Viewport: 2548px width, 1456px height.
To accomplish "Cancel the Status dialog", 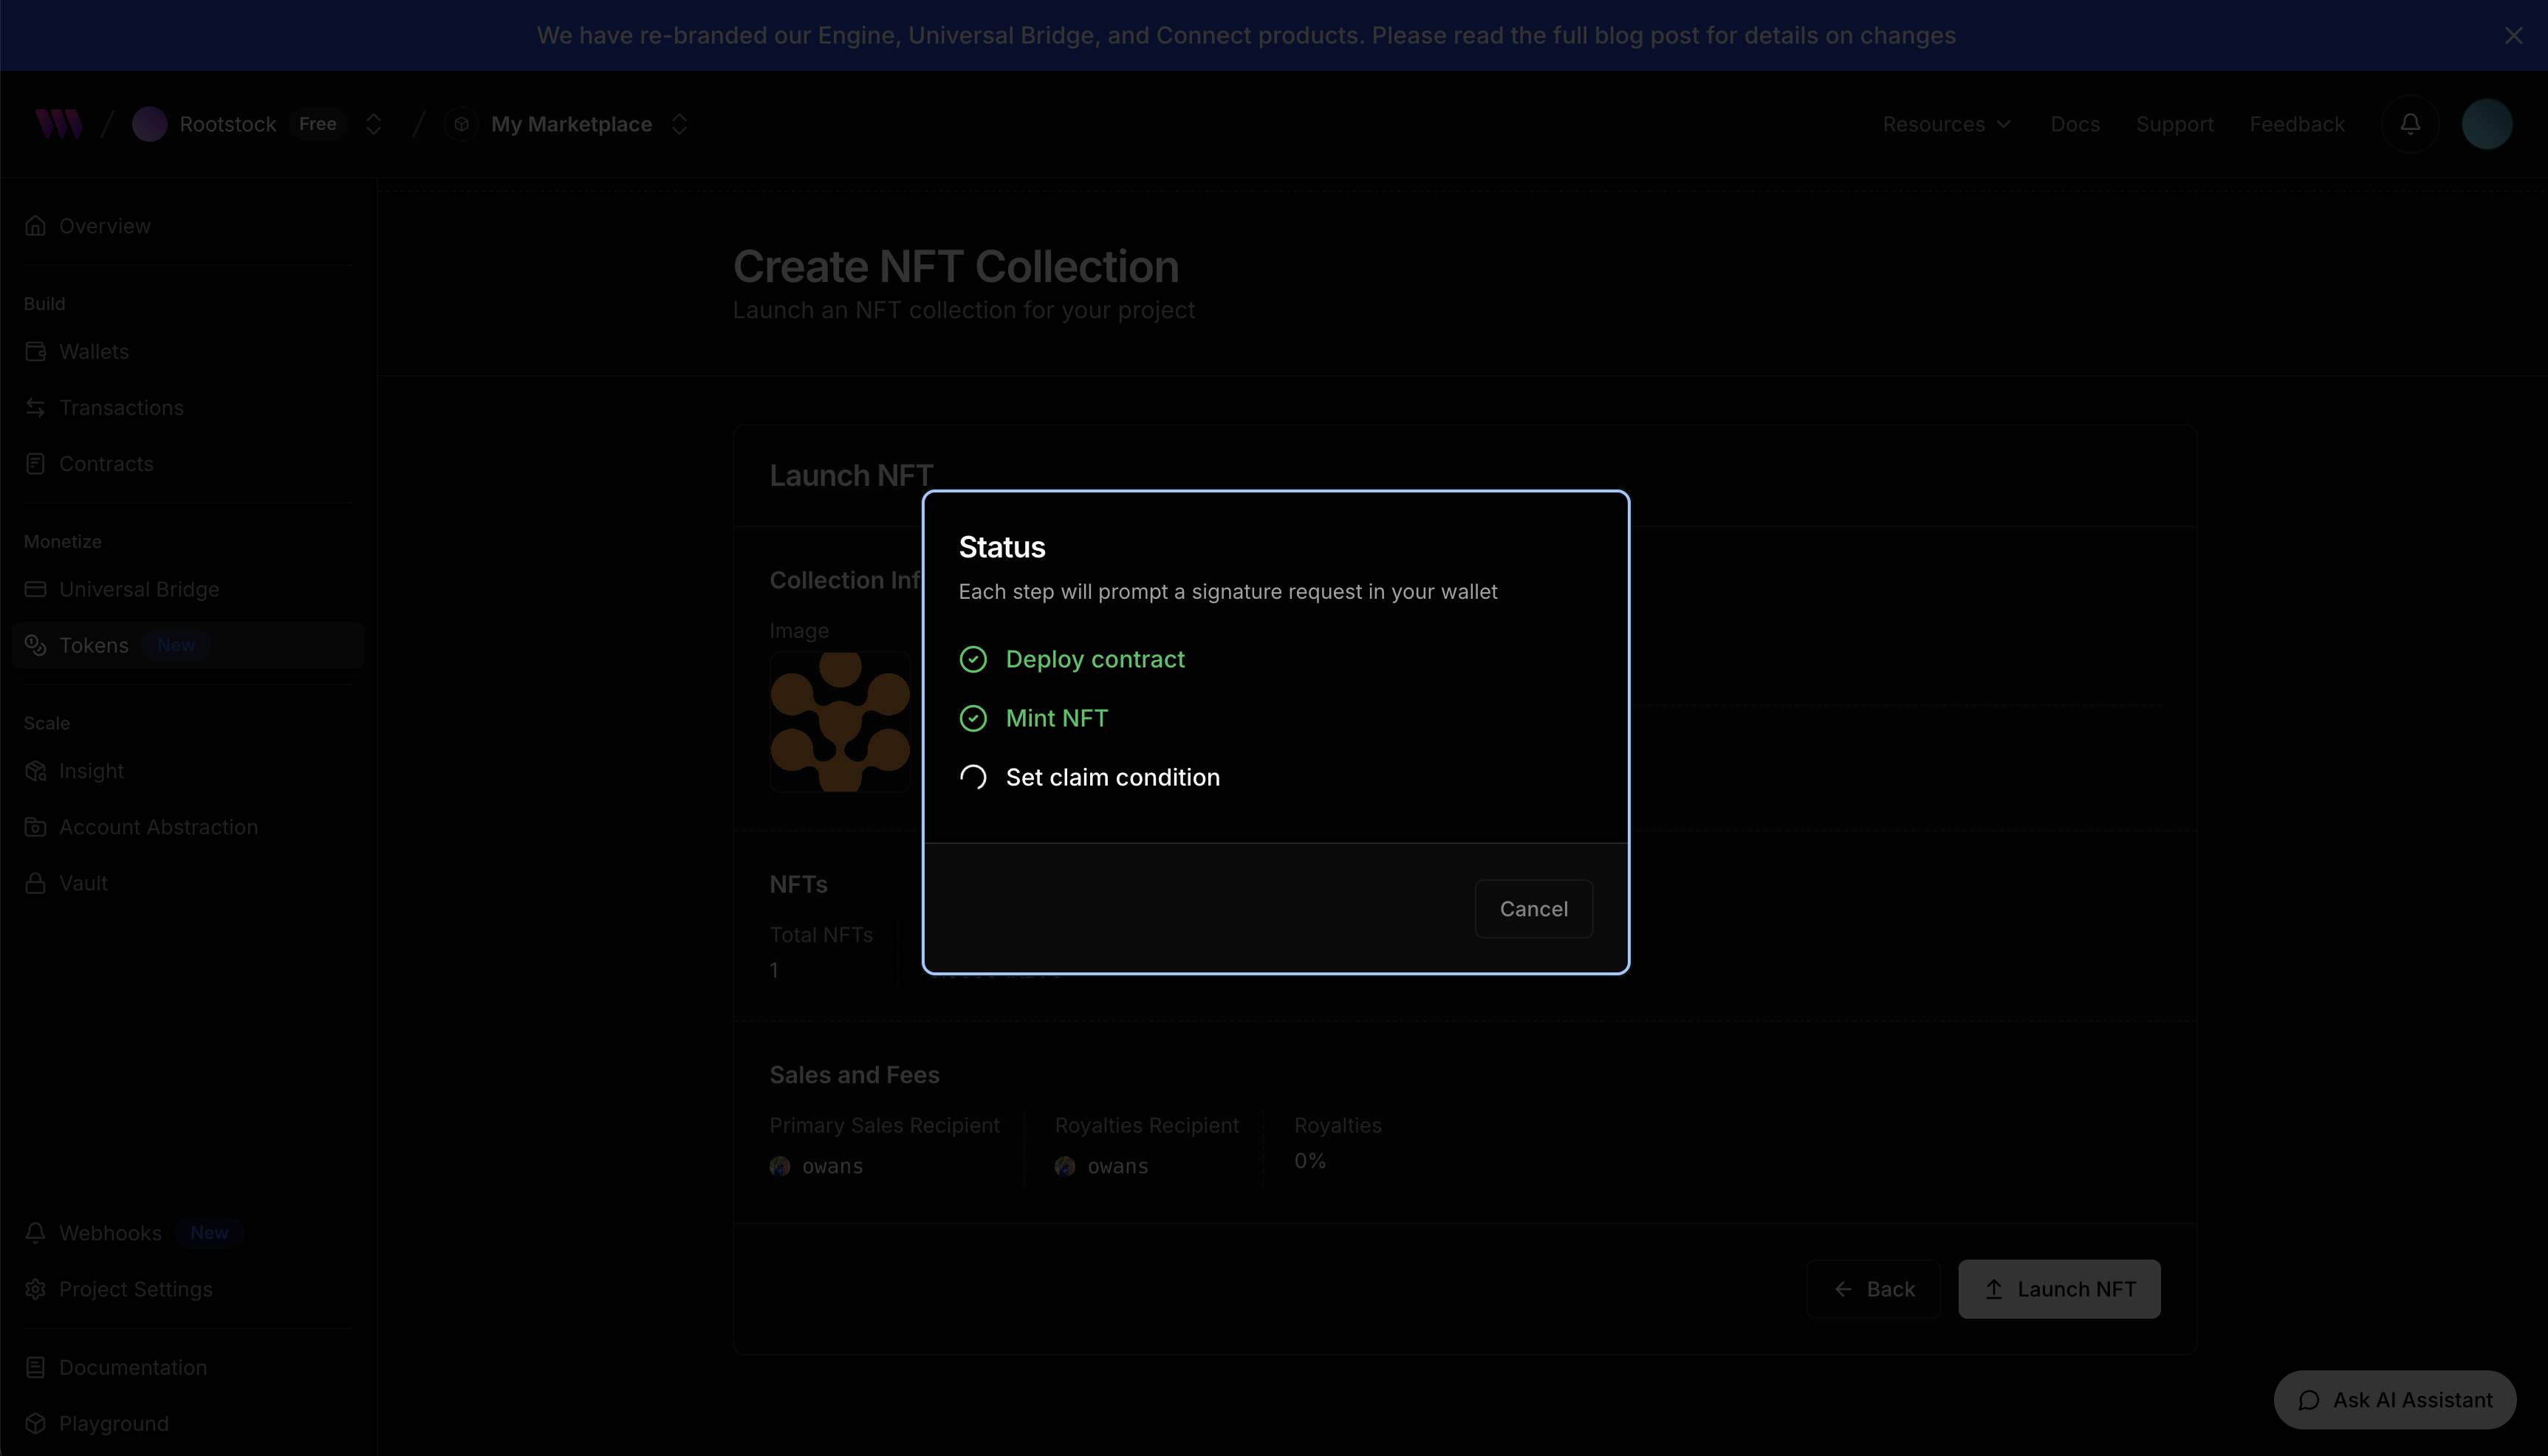I will point(1533,908).
